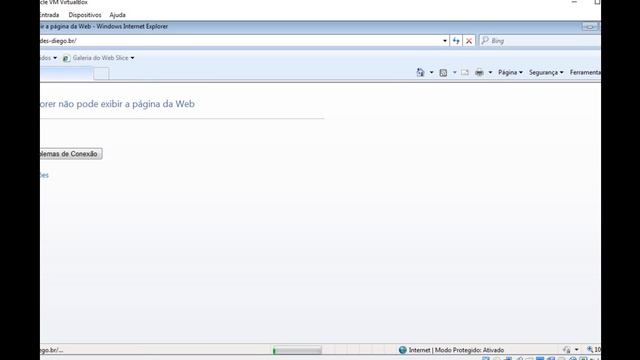
Task: Click the status bar security lock icon
Action: coord(567,350)
